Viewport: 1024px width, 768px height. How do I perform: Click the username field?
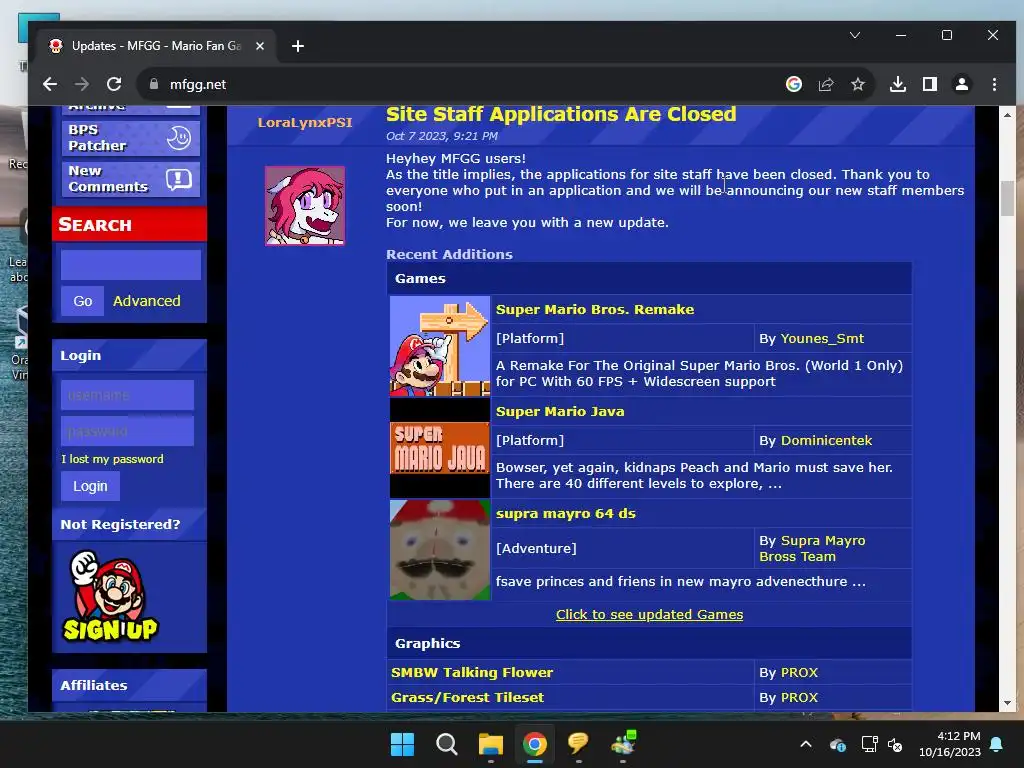127,395
